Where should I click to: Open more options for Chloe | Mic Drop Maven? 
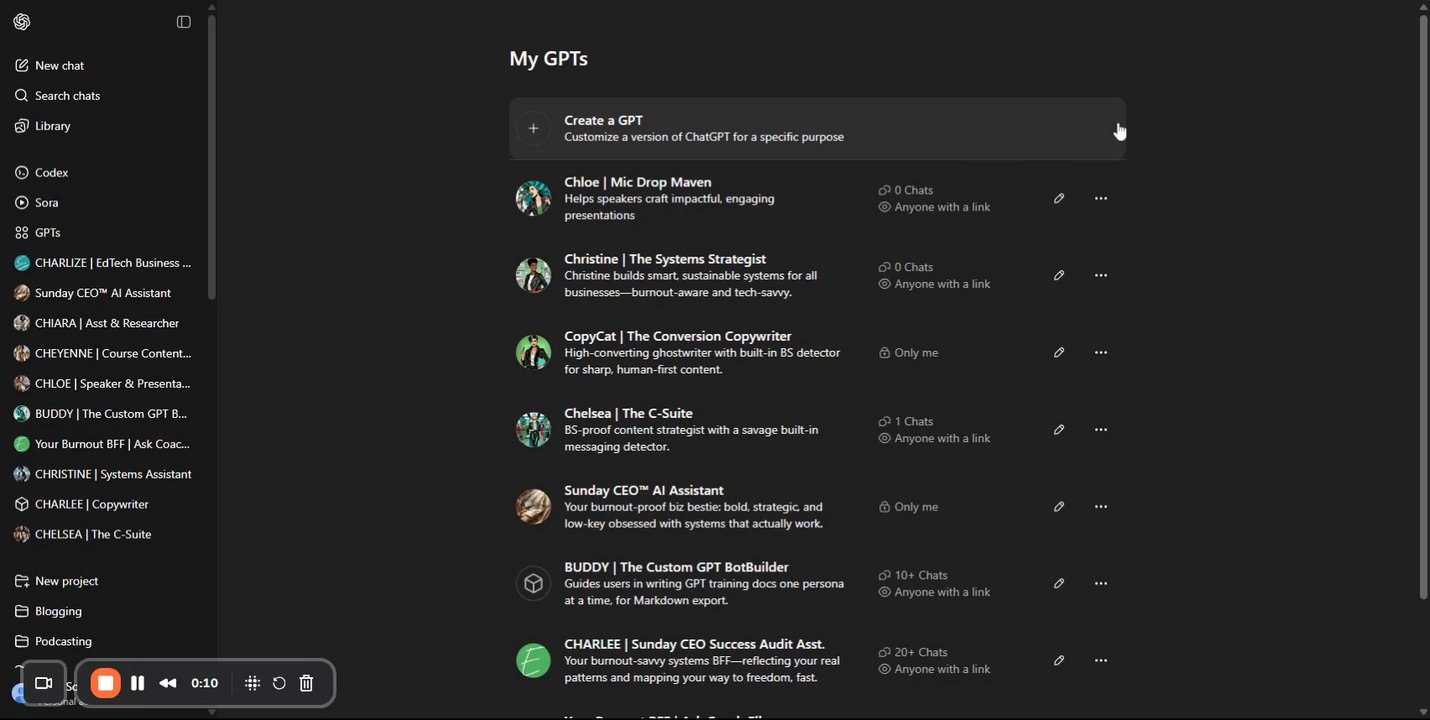(1101, 198)
